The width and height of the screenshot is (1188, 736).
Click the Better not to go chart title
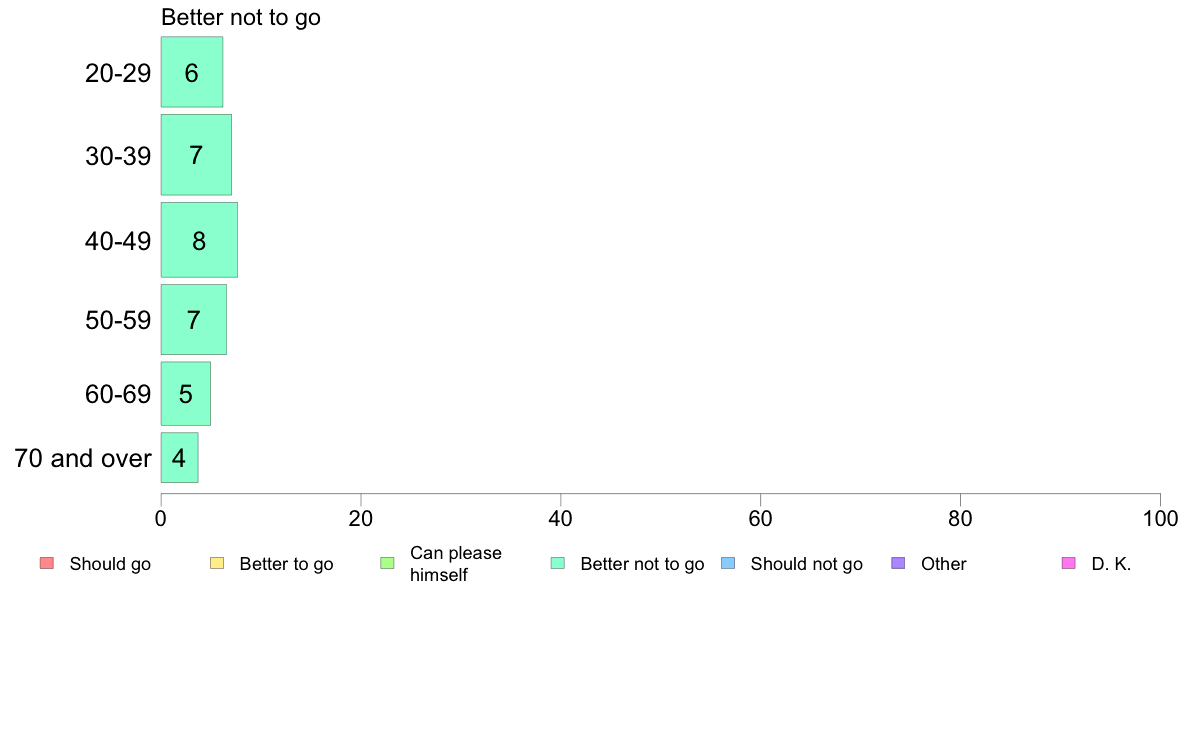click(241, 17)
